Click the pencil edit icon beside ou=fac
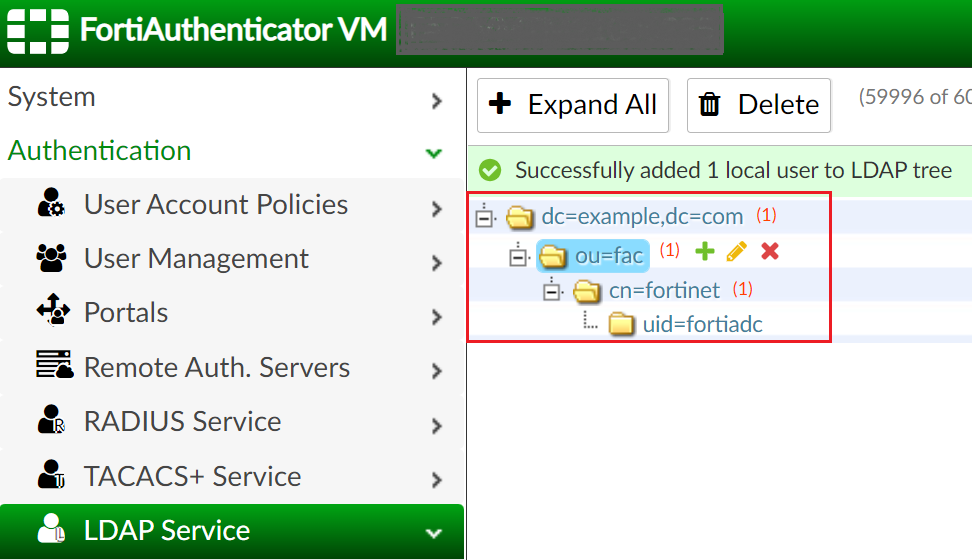972x560 pixels. [737, 252]
